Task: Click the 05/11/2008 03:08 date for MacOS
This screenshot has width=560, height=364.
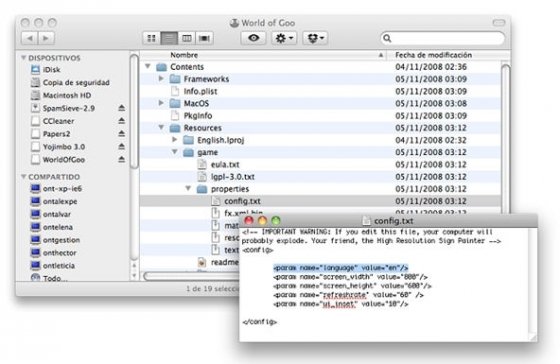Action: coord(431,103)
